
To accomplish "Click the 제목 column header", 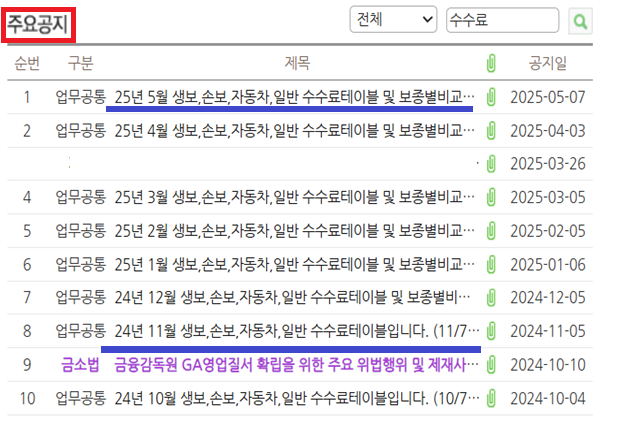I will coord(297,63).
